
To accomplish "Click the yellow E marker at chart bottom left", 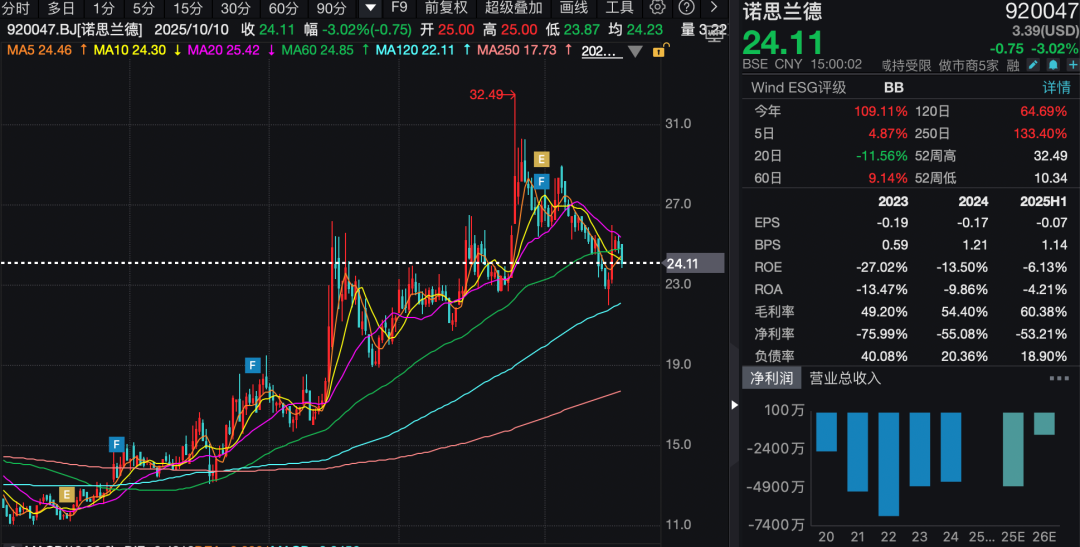I will click(x=66, y=494).
